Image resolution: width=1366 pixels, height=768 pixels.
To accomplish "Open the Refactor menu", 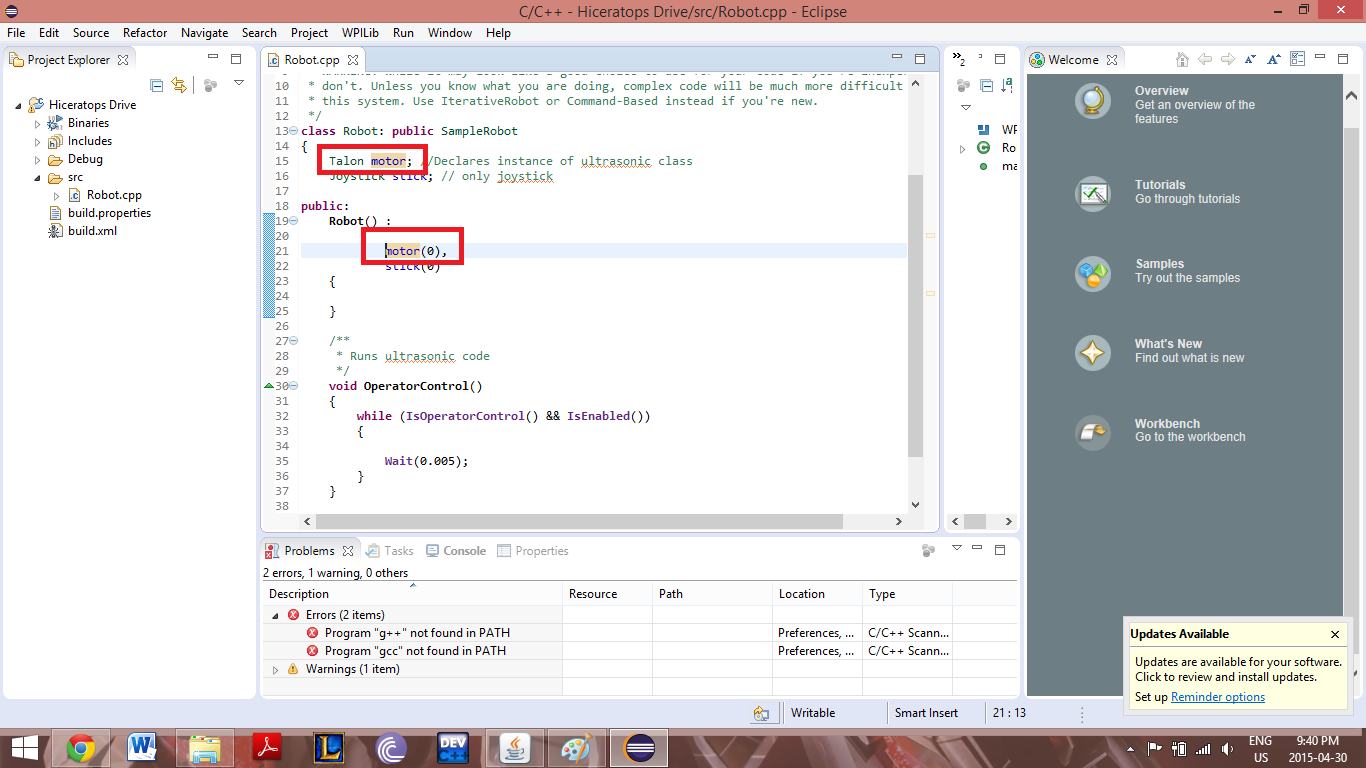I will pyautogui.click(x=145, y=33).
